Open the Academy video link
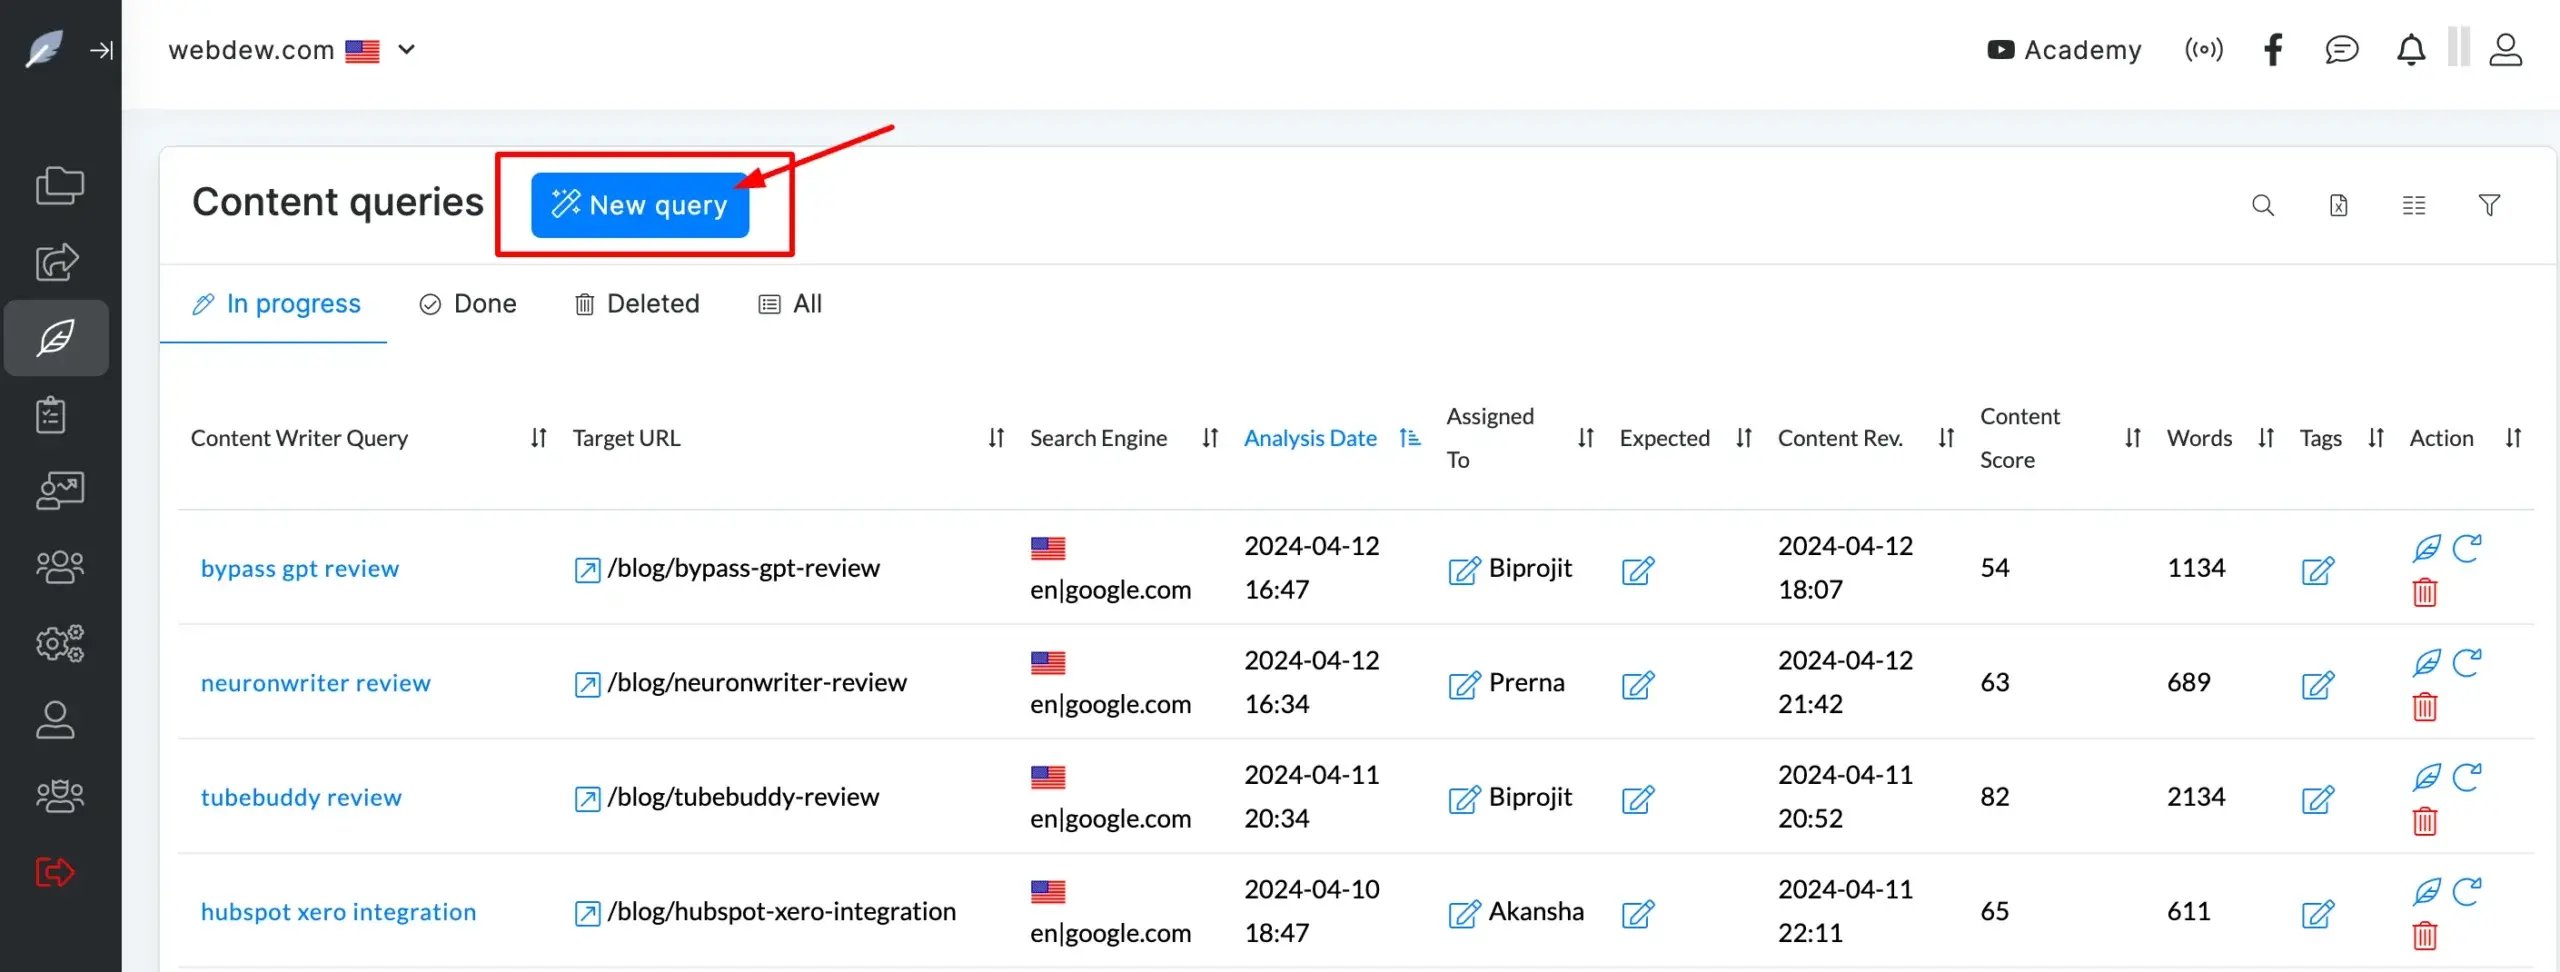Image resolution: width=2560 pixels, height=972 pixels. [x=2064, y=50]
